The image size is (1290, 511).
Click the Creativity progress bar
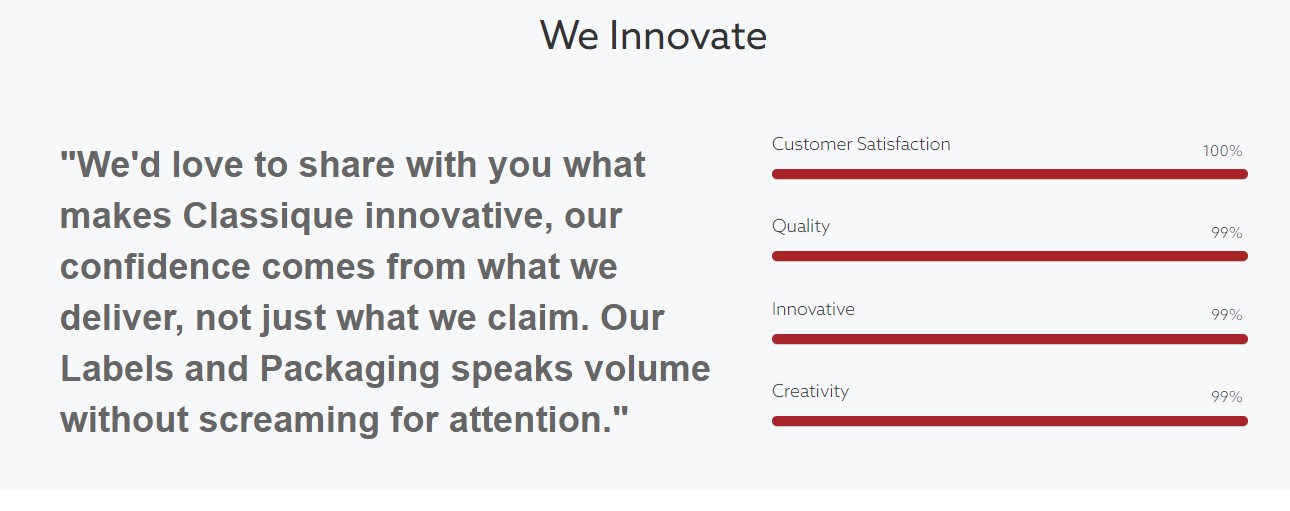(x=1010, y=421)
